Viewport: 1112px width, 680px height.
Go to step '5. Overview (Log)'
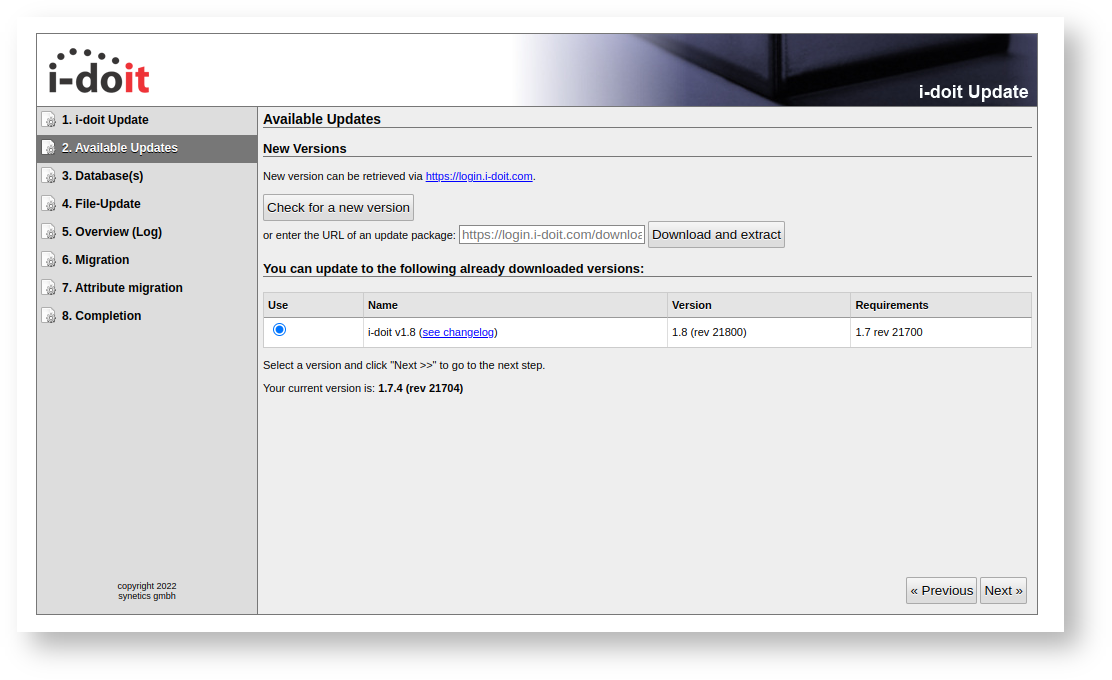pyautogui.click(x=147, y=232)
